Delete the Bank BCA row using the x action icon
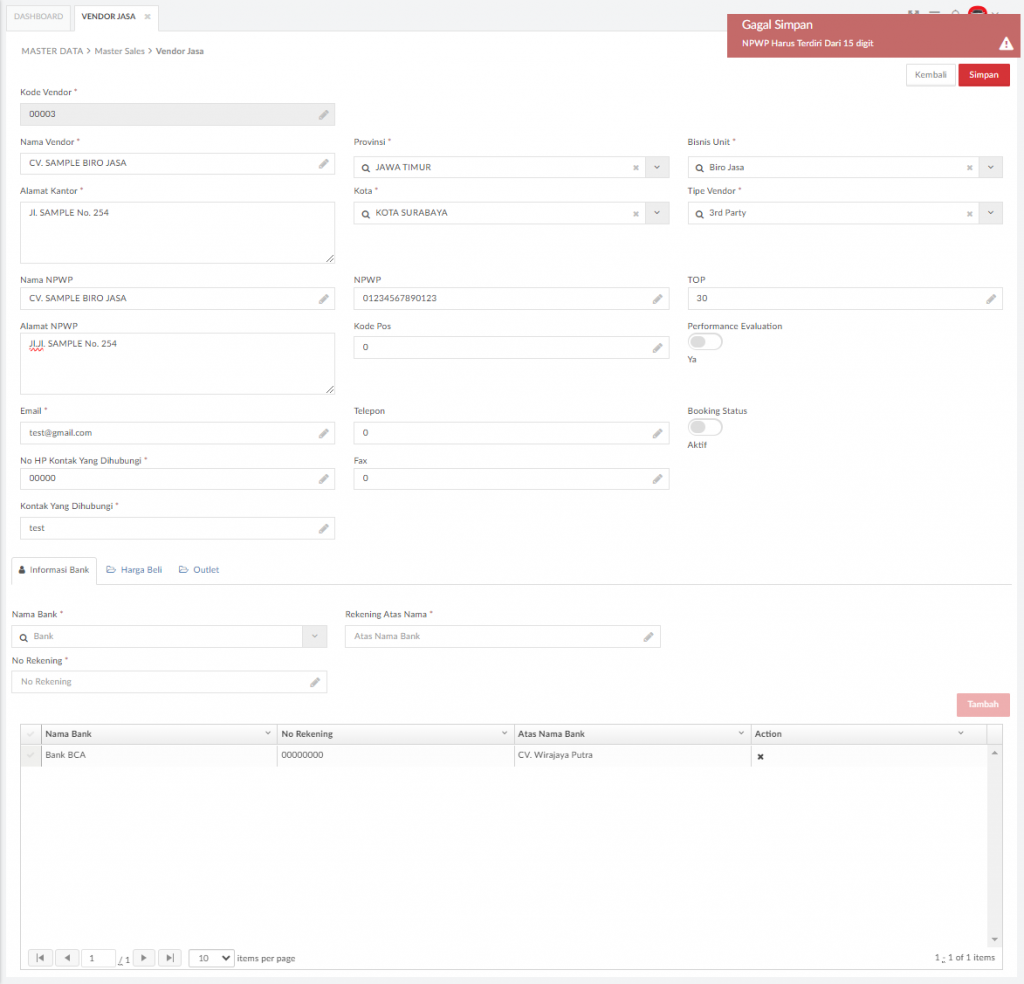 coord(760,757)
